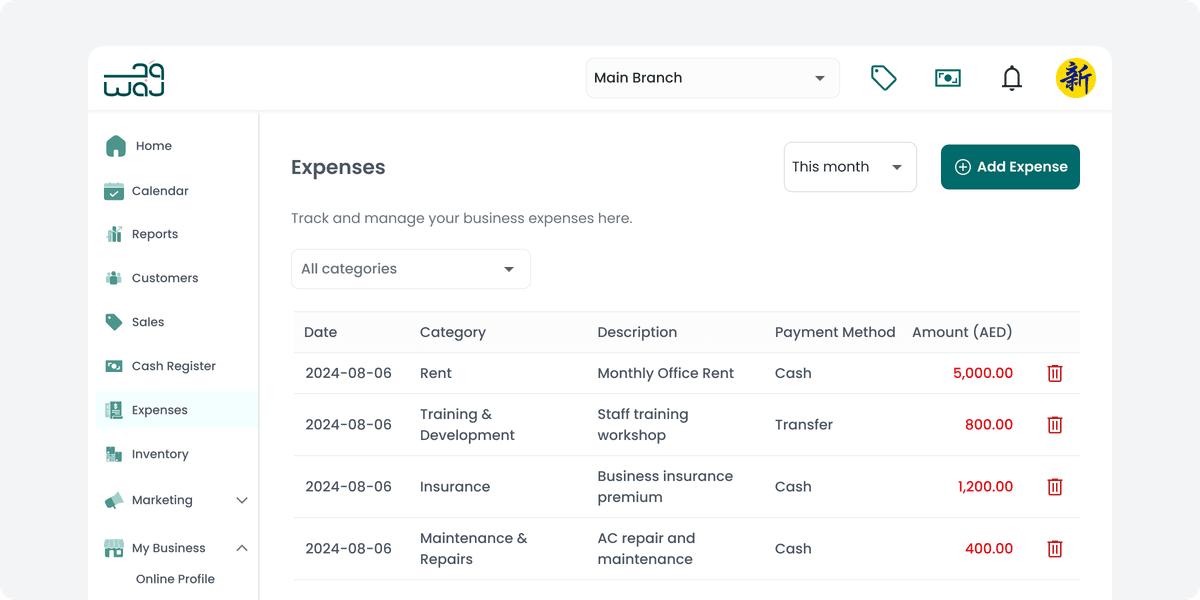Click the banknote icon in the top bar
This screenshot has width=1200, height=600.
click(947, 77)
